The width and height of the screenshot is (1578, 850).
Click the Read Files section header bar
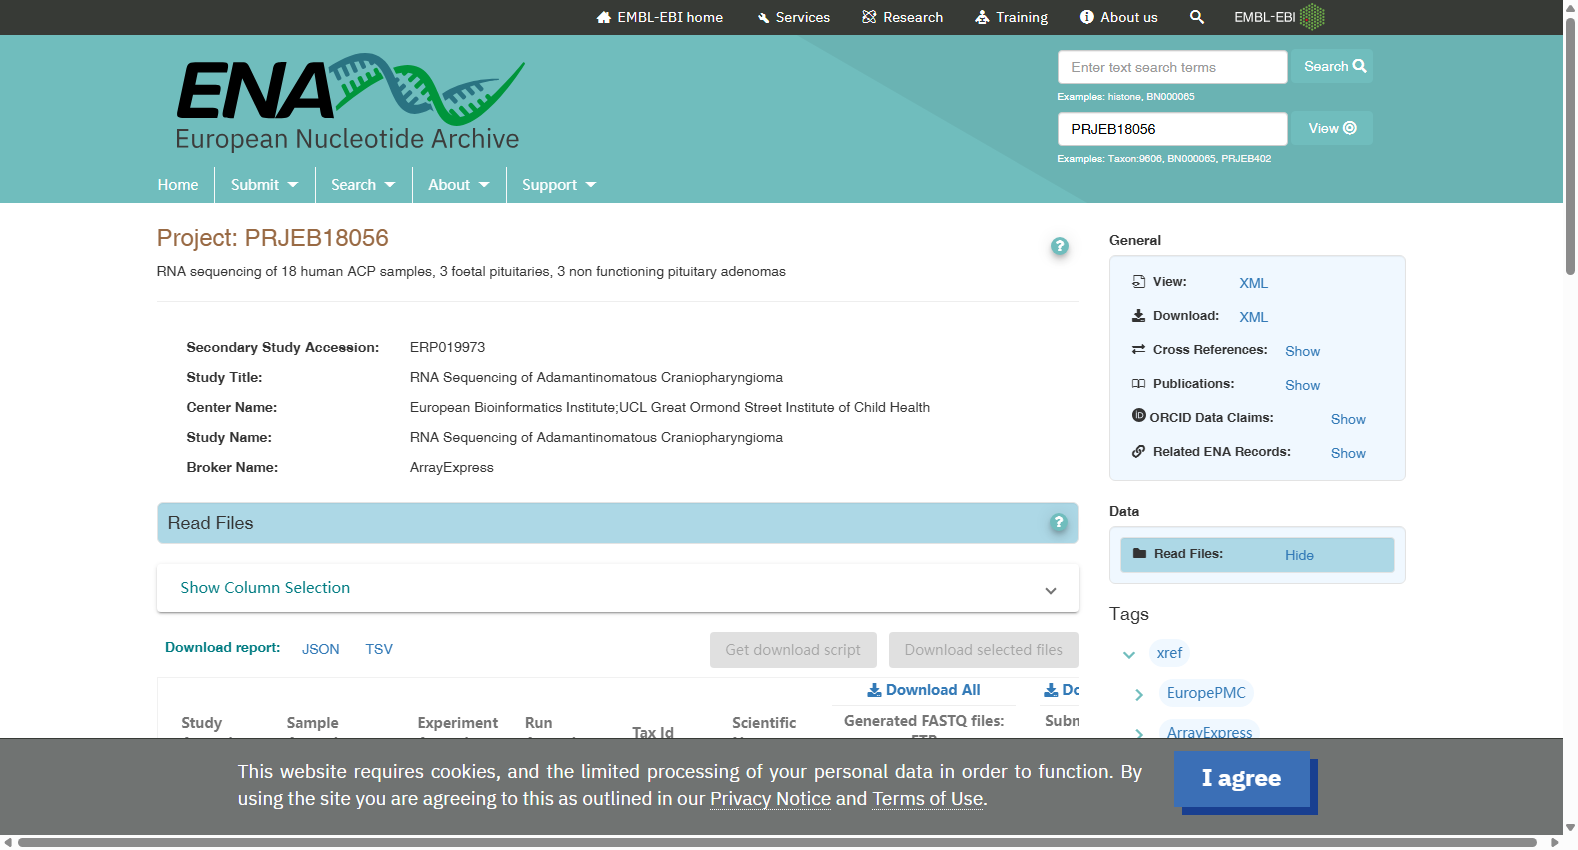pyautogui.click(x=618, y=523)
